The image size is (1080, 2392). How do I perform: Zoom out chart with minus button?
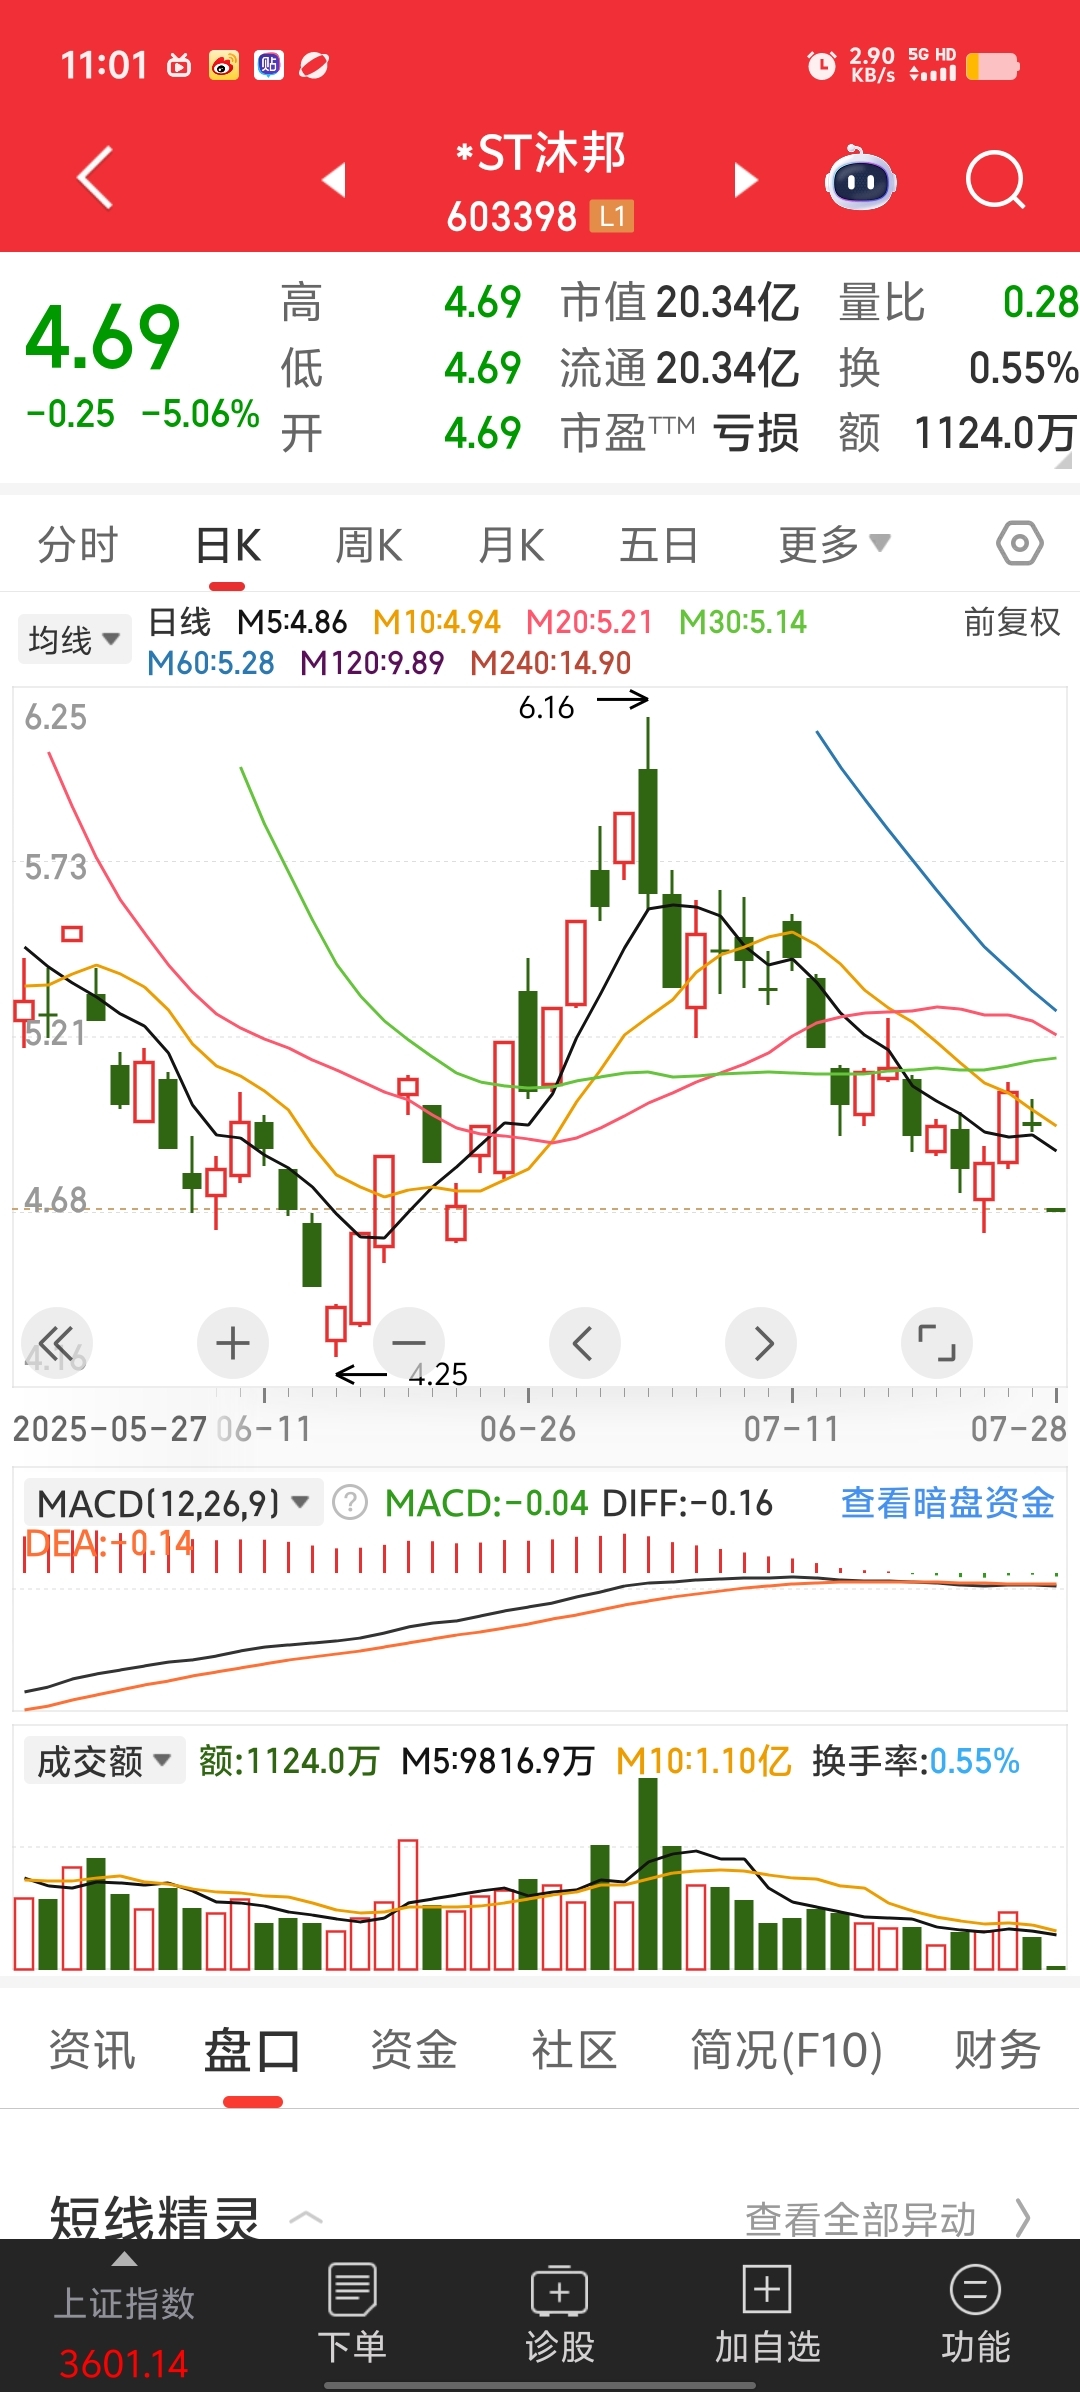(x=408, y=1342)
